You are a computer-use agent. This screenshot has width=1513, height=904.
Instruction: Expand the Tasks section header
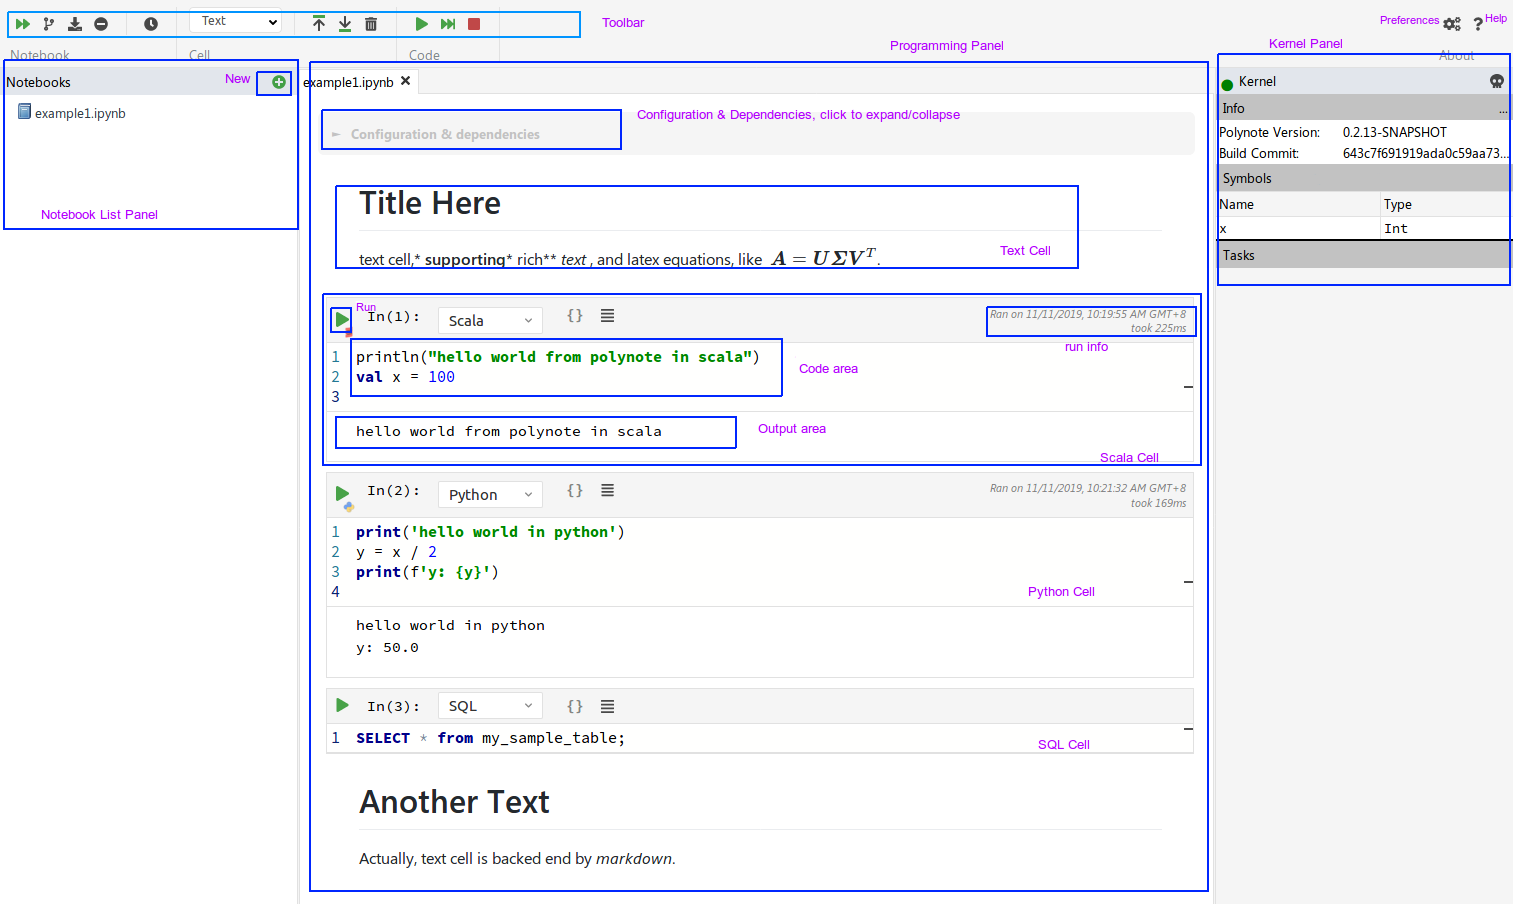(1363, 255)
